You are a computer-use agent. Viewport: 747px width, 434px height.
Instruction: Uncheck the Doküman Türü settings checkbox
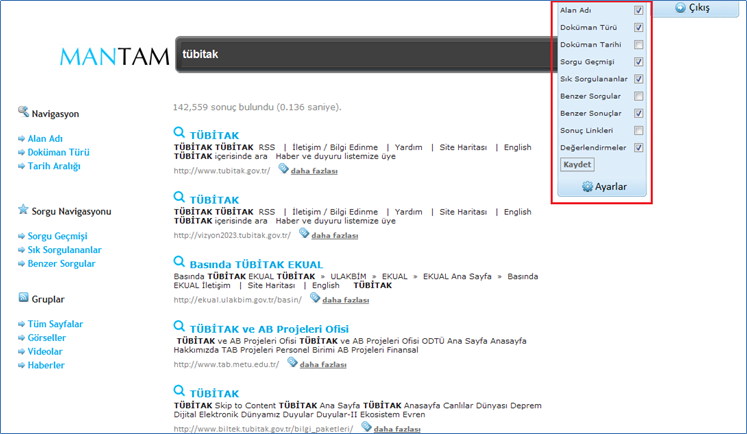click(x=638, y=28)
